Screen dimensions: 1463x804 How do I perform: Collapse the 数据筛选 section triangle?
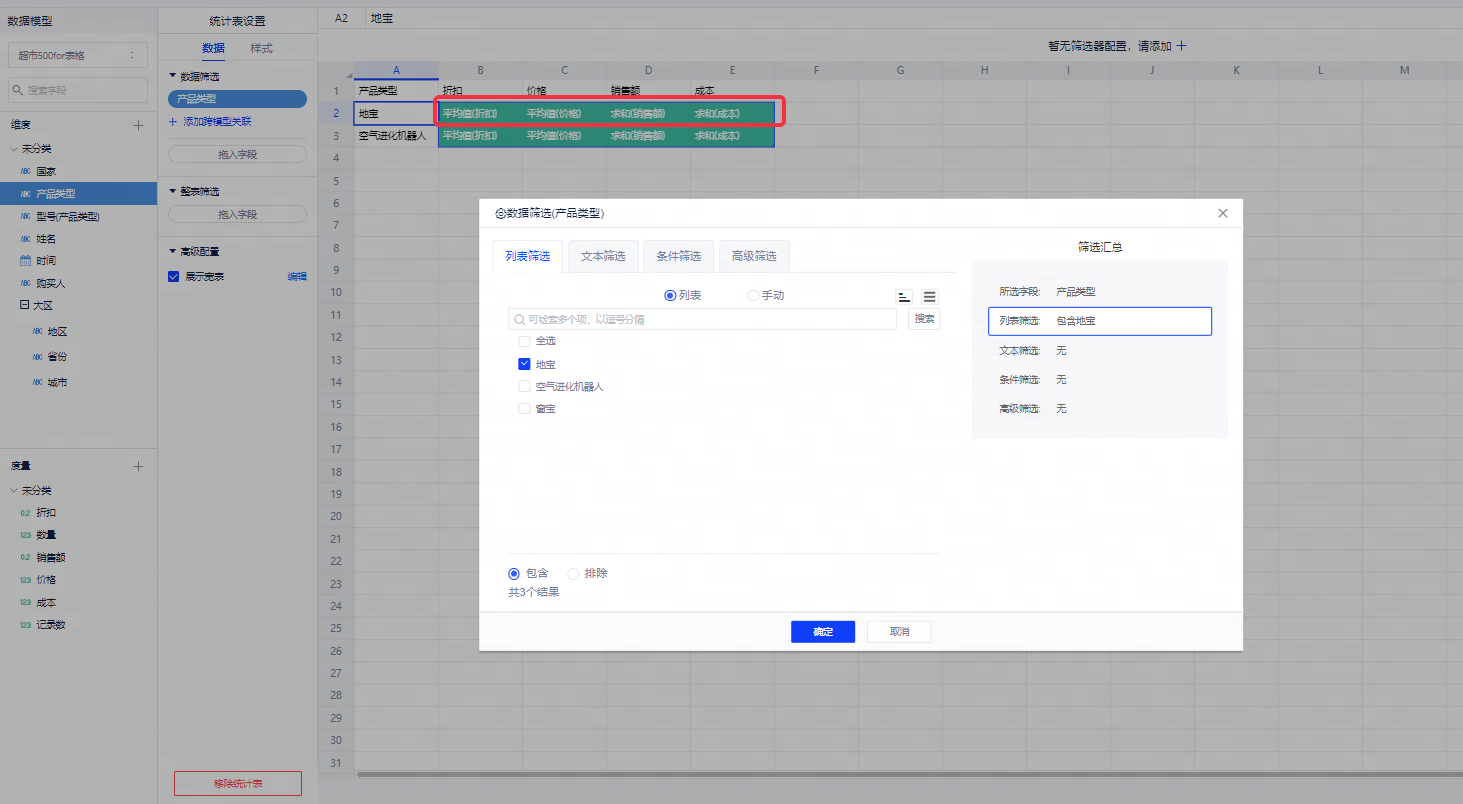172,76
